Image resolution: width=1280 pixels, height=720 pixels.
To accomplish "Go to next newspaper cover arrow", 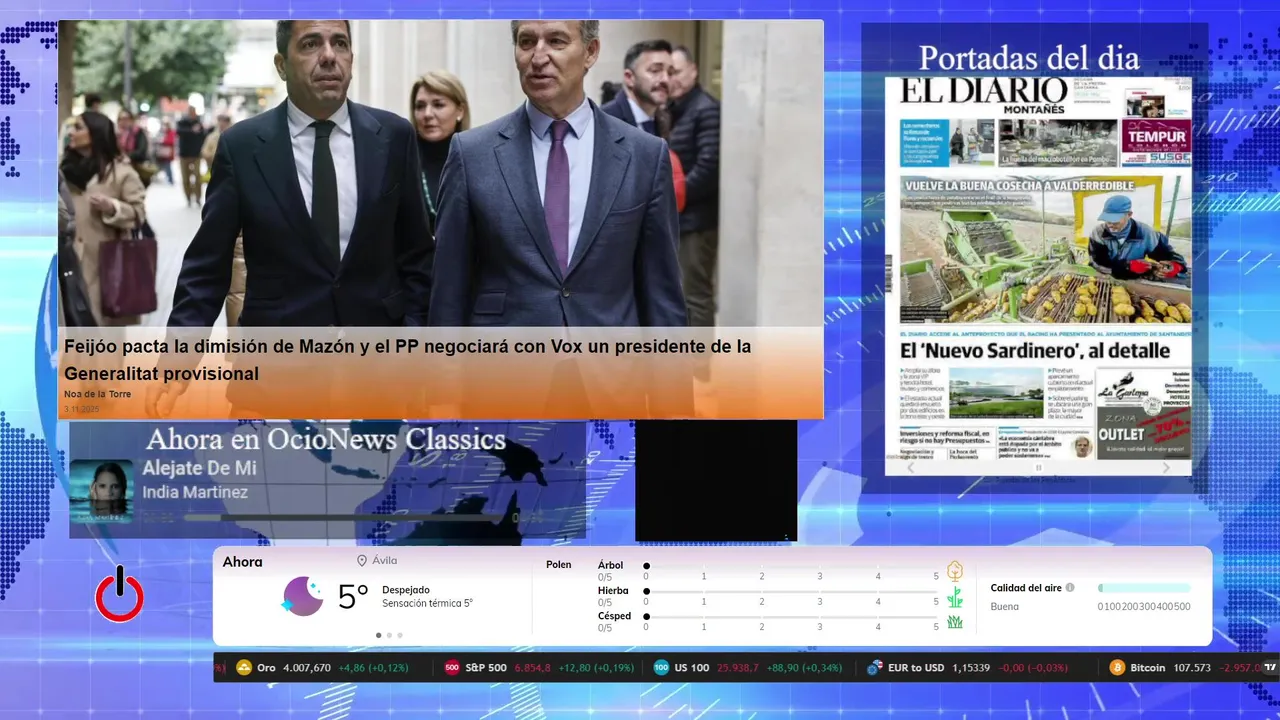I will click(1165, 467).
